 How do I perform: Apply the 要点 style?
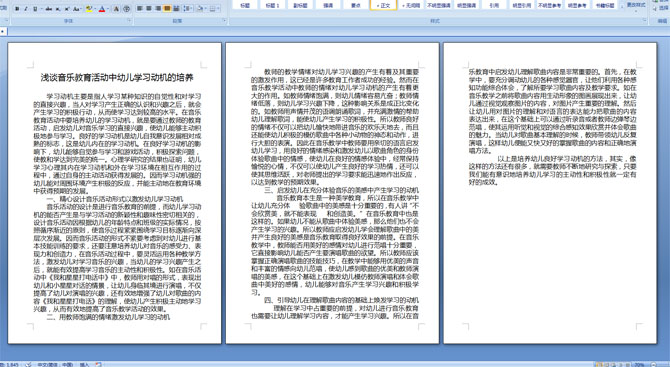coord(356,5)
